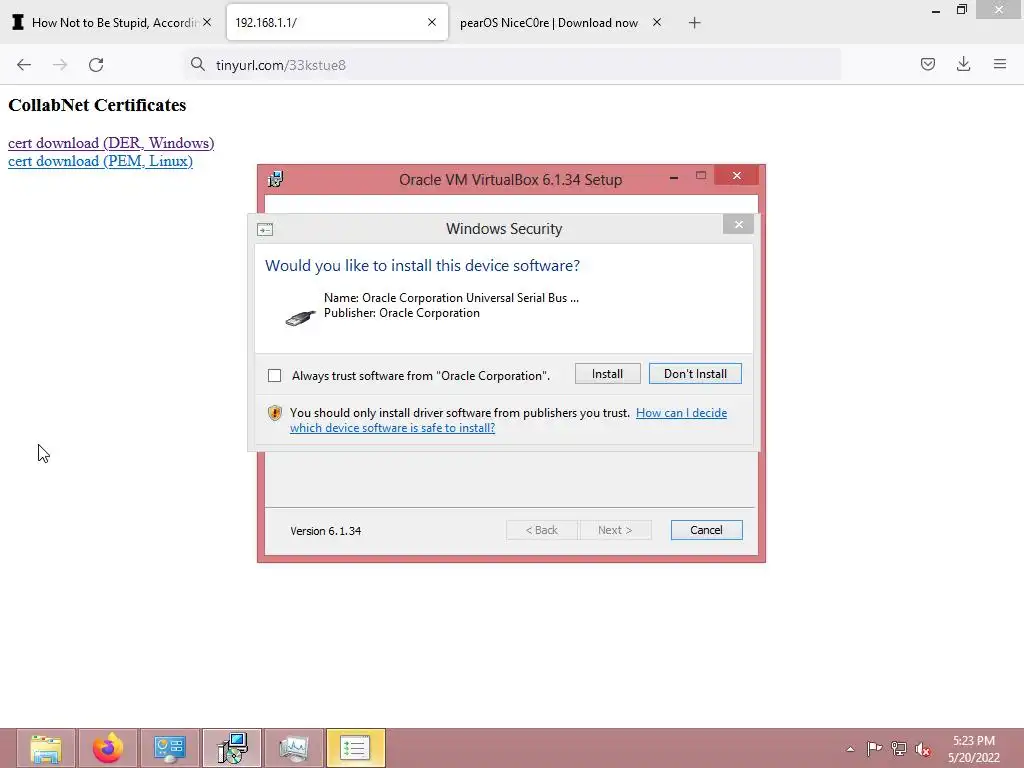Click the disabled Back button

[x=542, y=530]
